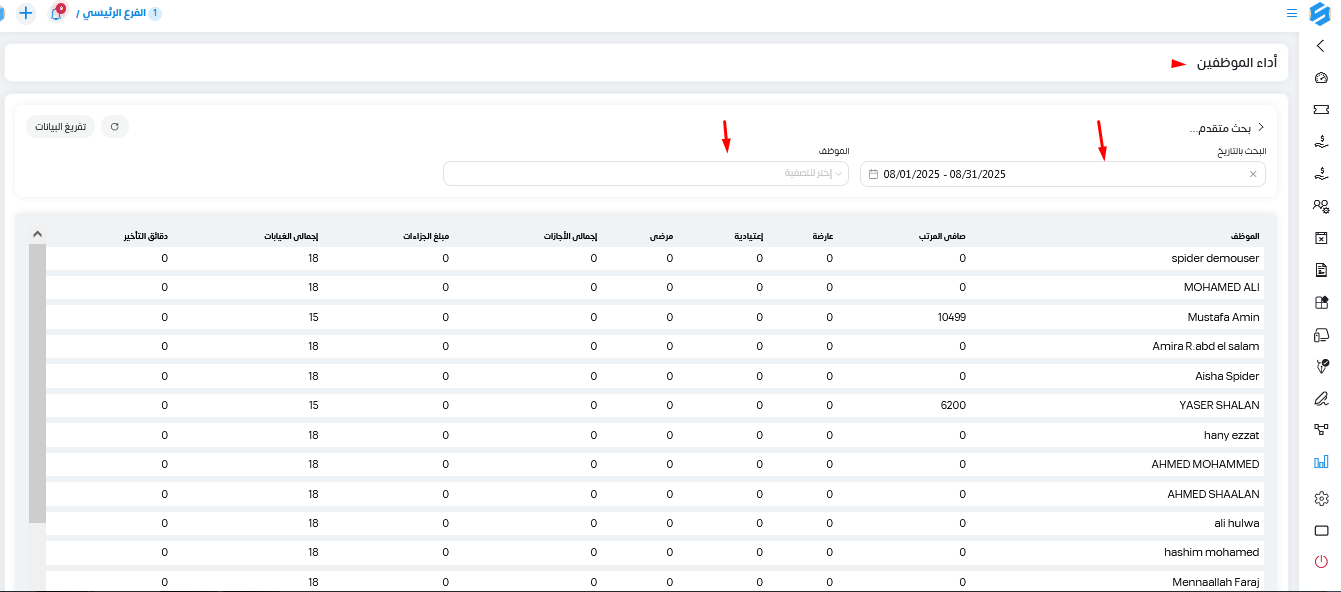Viewport: 1341px width, 592px height.
Task: Click net salary value 6200
Action: (954, 405)
